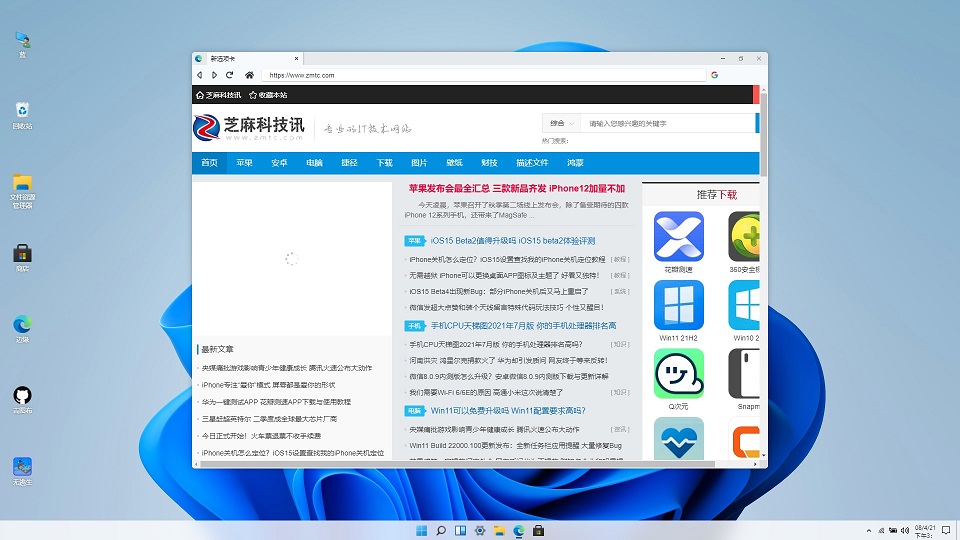
Task: Open the 我们需要Wi-Fi 6/6E的原因 article
Action: pyautogui.click(x=486, y=392)
